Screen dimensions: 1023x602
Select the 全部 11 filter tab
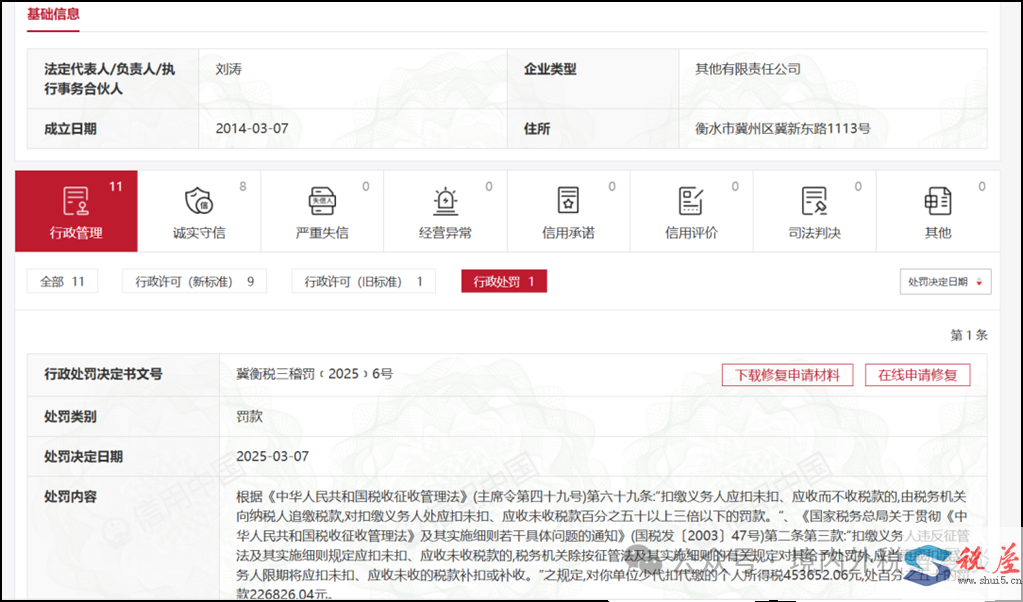(x=62, y=282)
